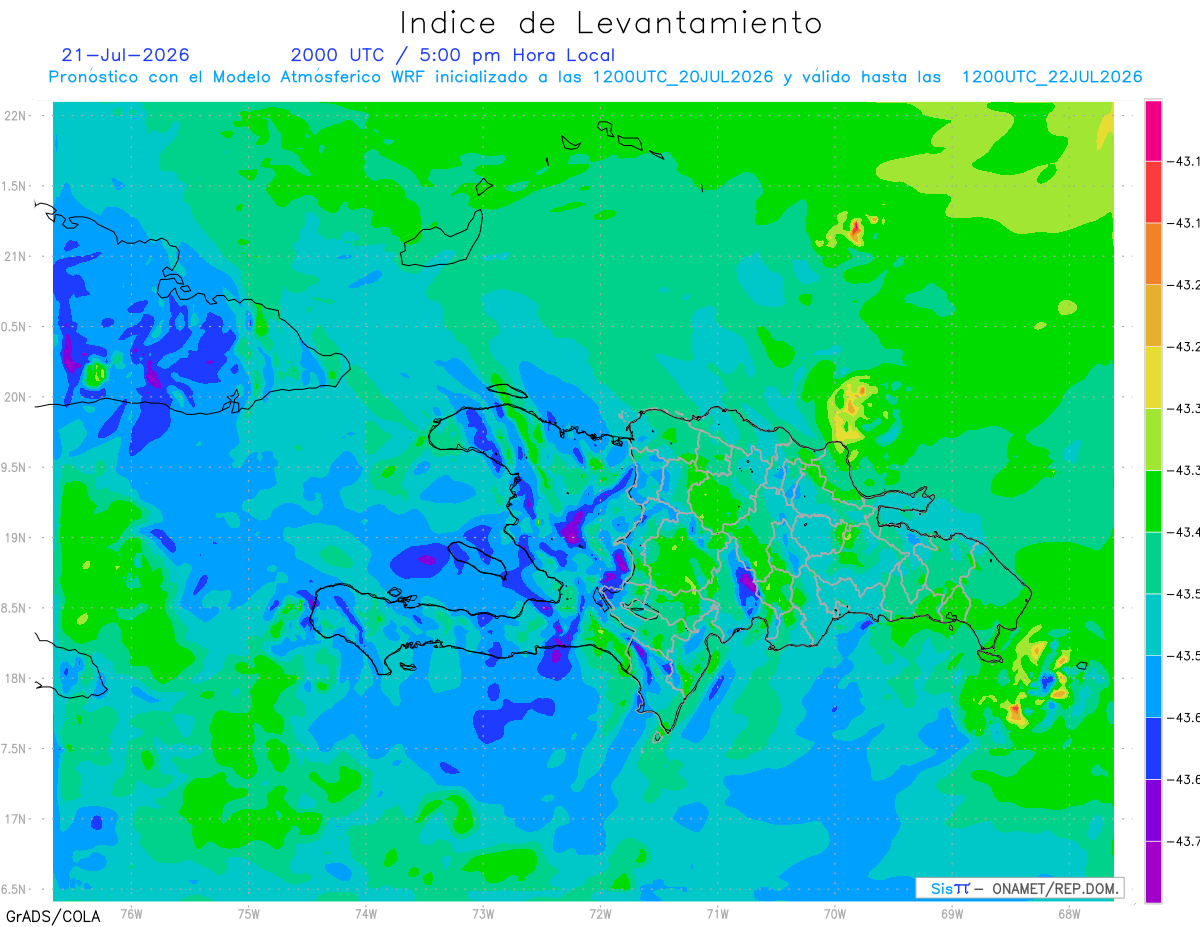Click the '17N' latitude label
1200x927 pixels.
tap(17, 819)
